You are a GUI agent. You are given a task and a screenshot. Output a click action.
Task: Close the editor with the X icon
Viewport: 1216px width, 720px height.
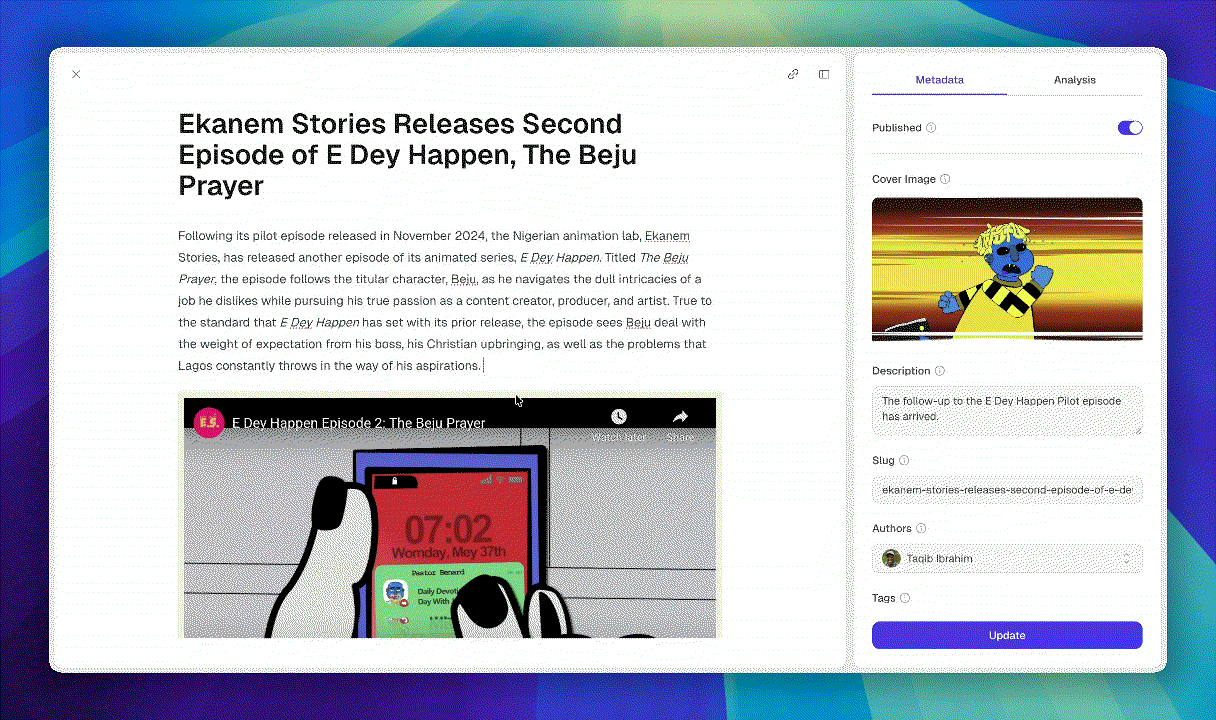(76, 74)
